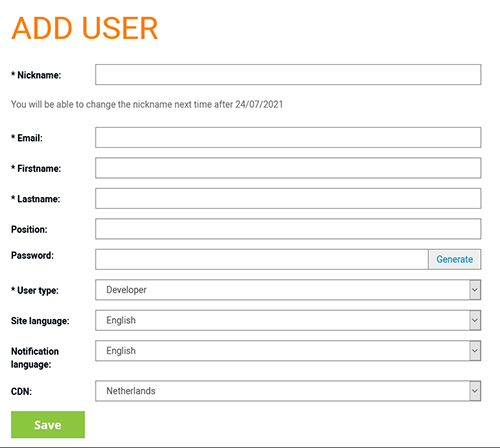The height and width of the screenshot is (448, 500).
Task: Expand the CDN dropdown showing Netherlands
Action: point(288,391)
